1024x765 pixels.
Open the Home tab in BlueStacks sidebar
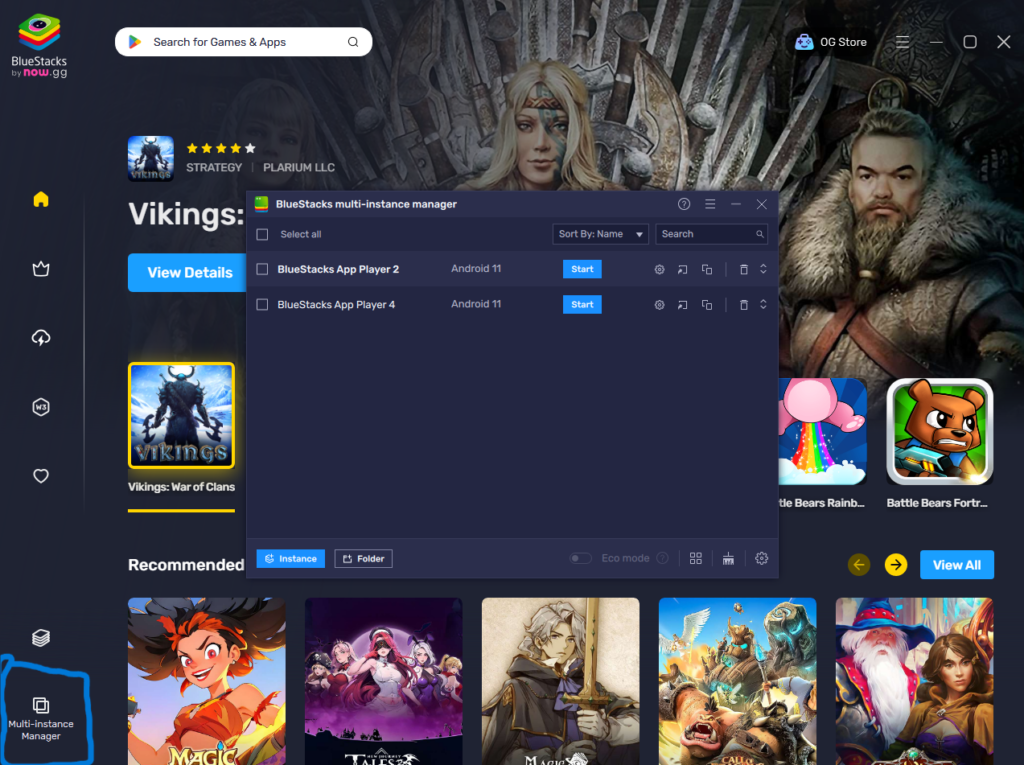[41, 199]
